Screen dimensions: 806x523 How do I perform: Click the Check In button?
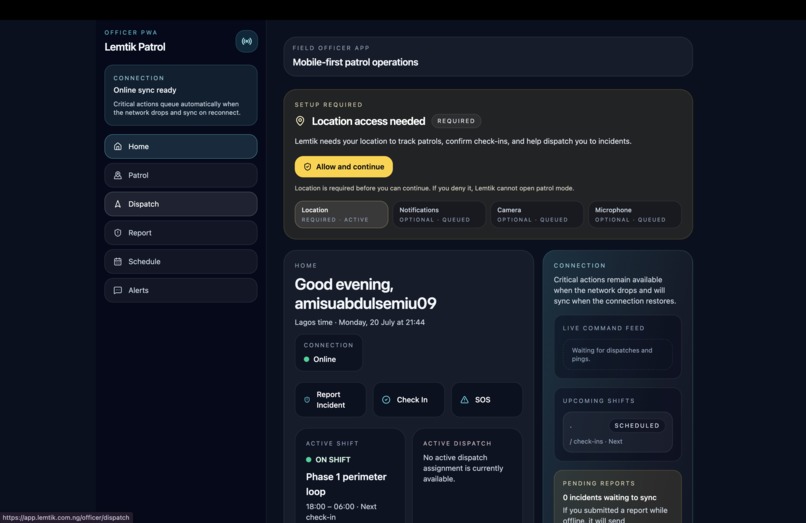point(409,400)
